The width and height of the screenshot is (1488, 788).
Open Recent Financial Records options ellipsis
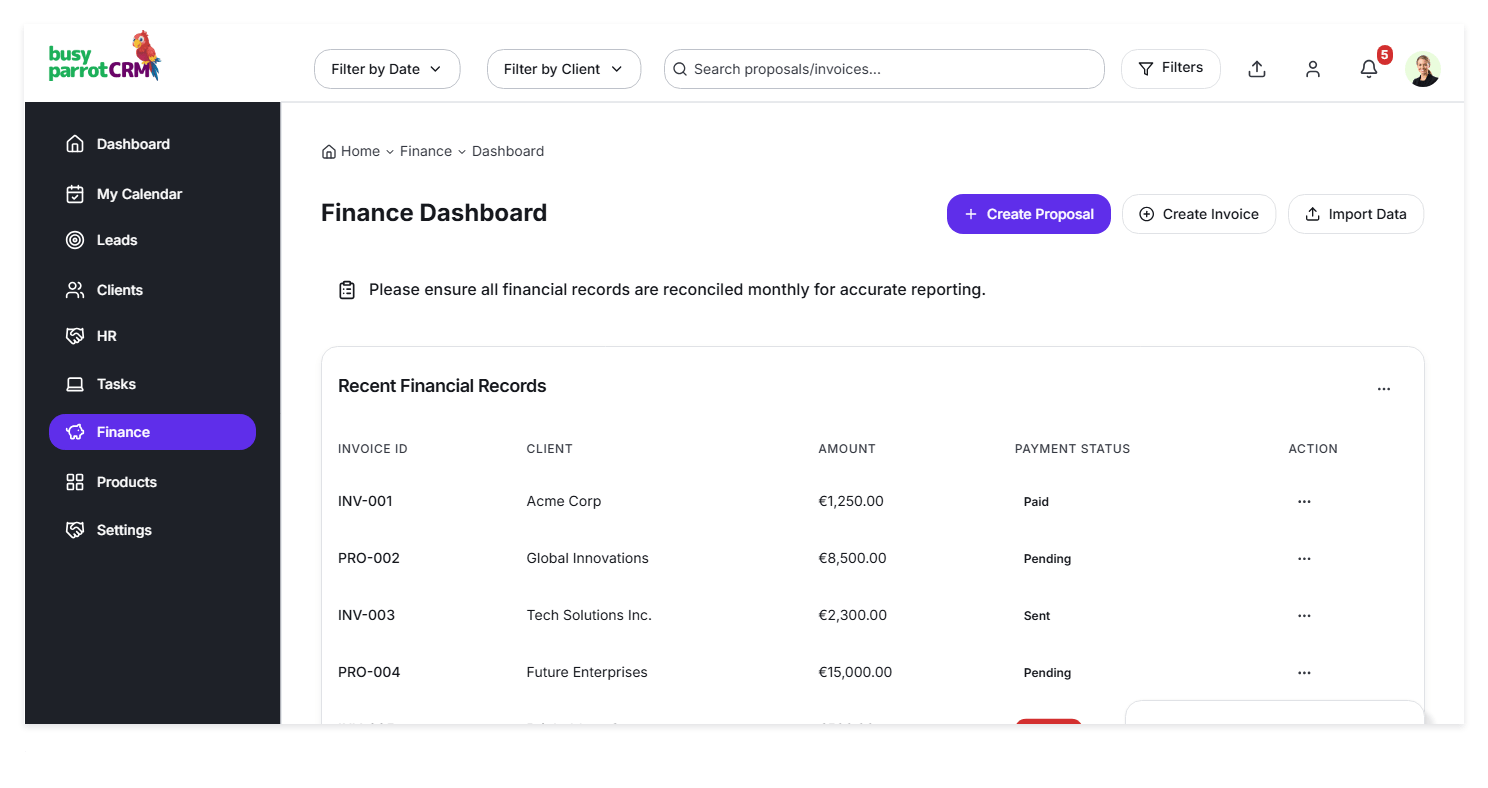pos(1383,389)
